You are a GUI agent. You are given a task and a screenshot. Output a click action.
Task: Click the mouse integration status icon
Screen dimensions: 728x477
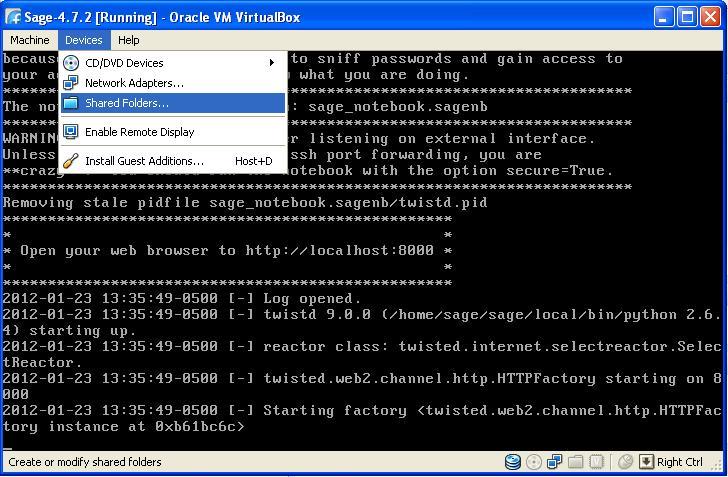point(625,462)
